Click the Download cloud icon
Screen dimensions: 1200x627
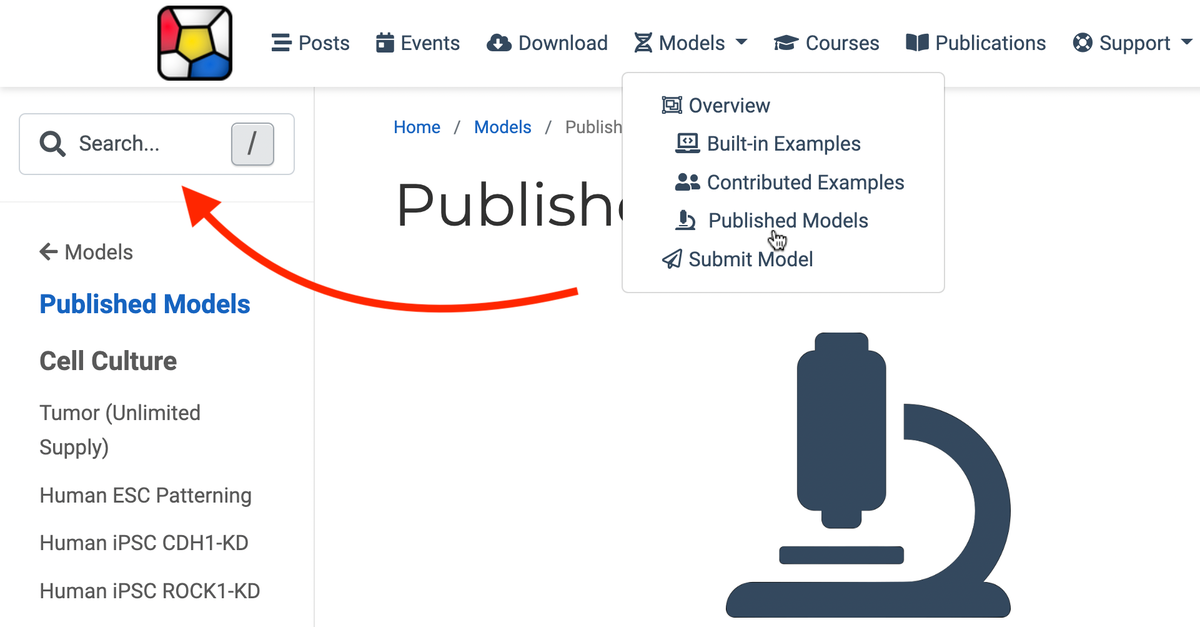coord(499,43)
